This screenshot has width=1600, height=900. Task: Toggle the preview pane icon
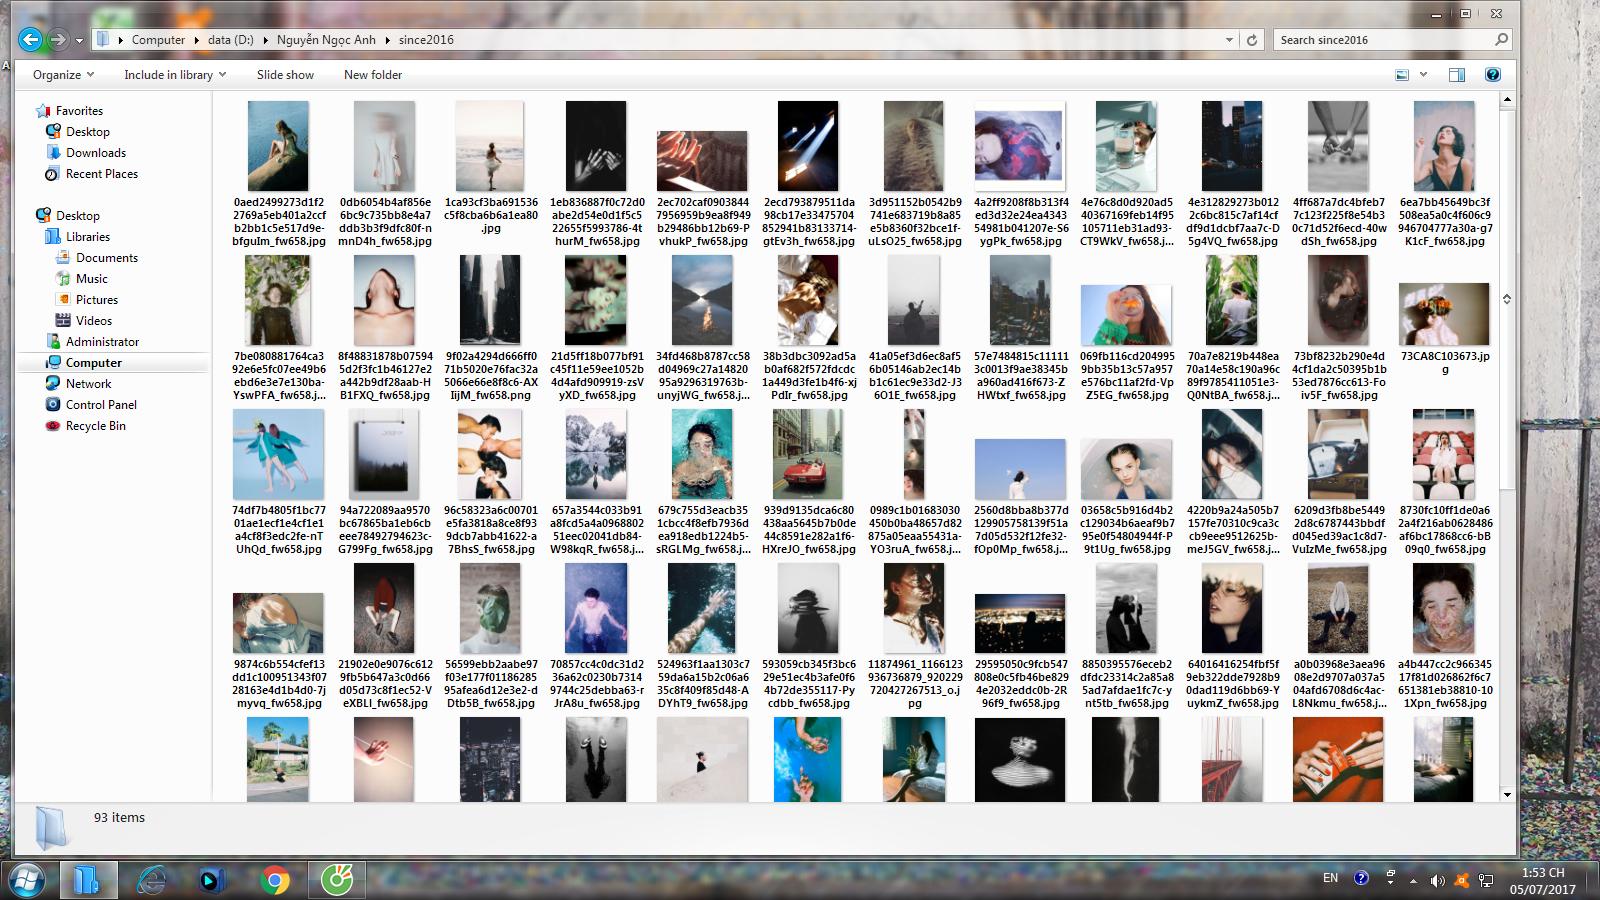(x=1456, y=75)
